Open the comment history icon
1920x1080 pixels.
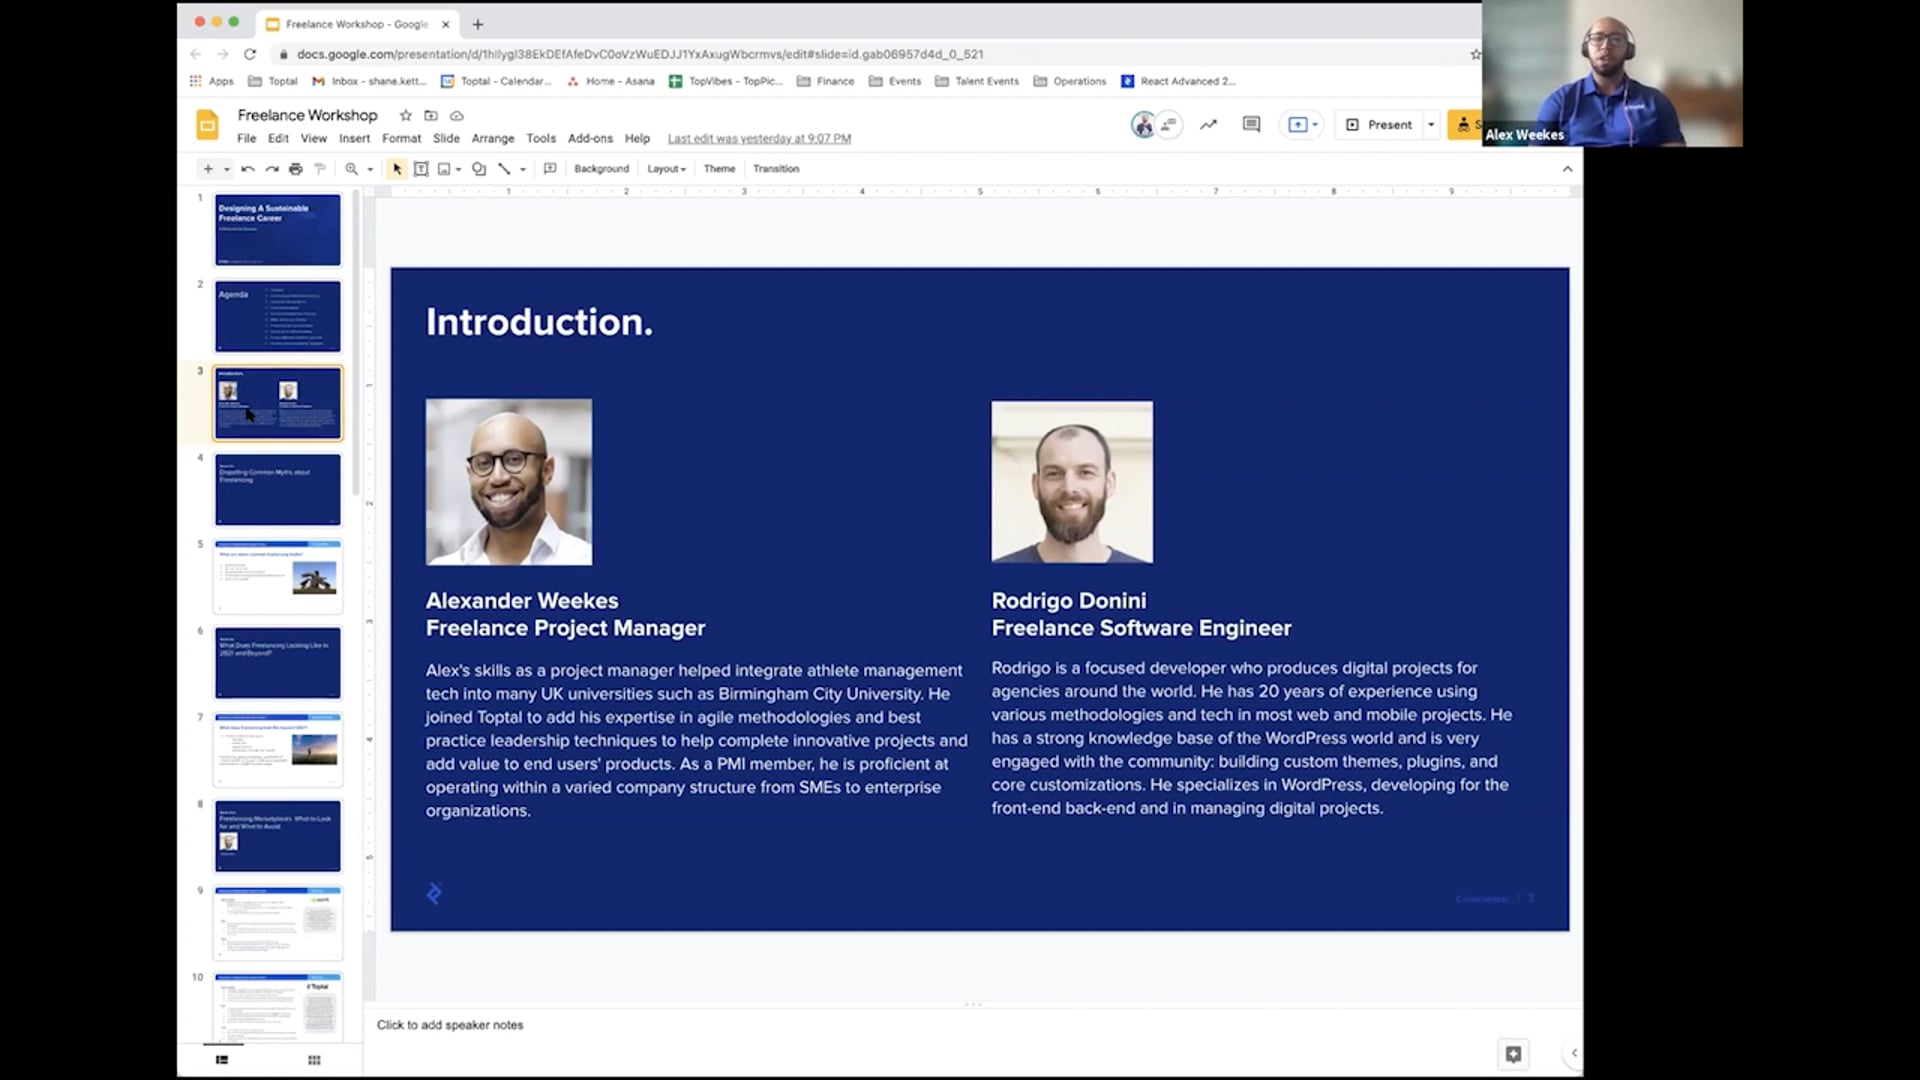click(1251, 124)
